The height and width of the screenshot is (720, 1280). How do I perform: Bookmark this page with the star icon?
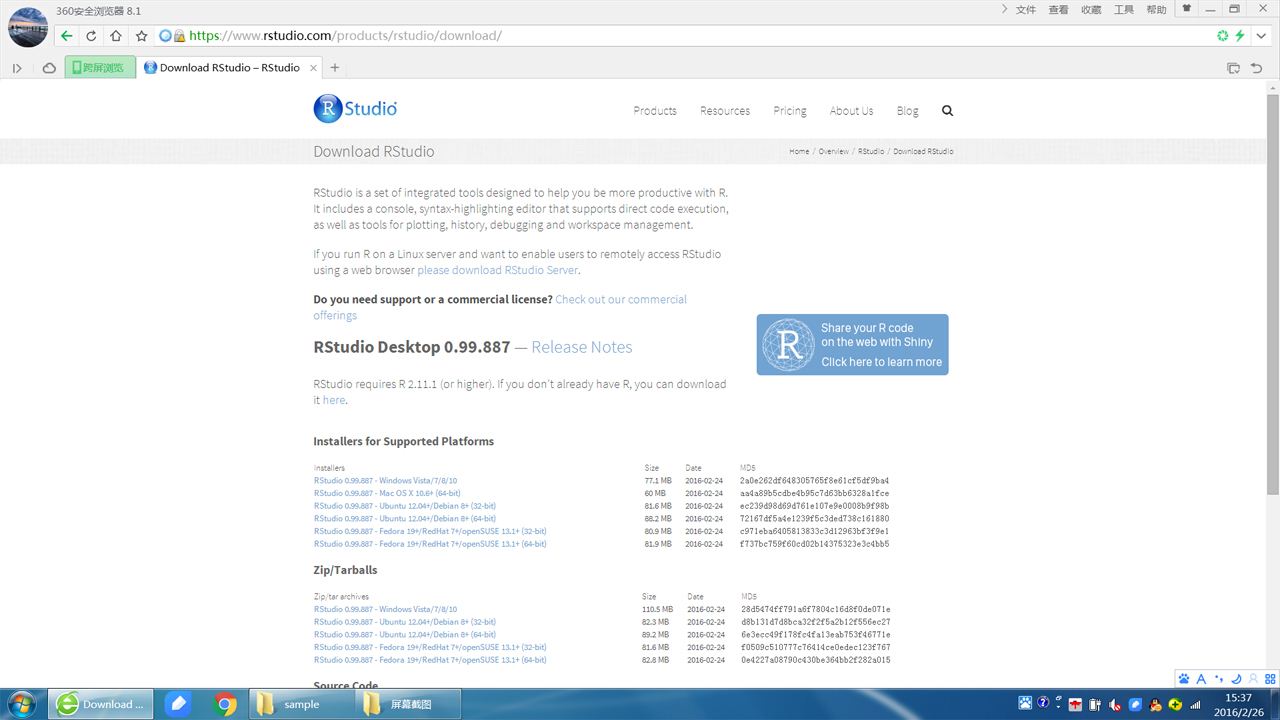pos(142,36)
